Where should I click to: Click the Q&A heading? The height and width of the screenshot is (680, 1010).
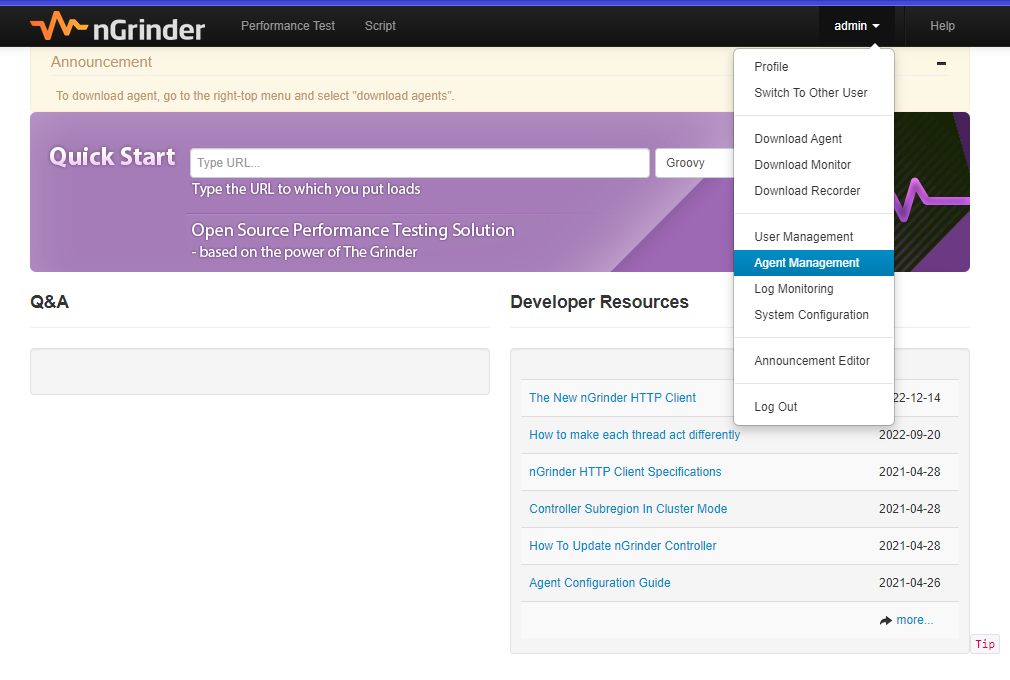(50, 302)
